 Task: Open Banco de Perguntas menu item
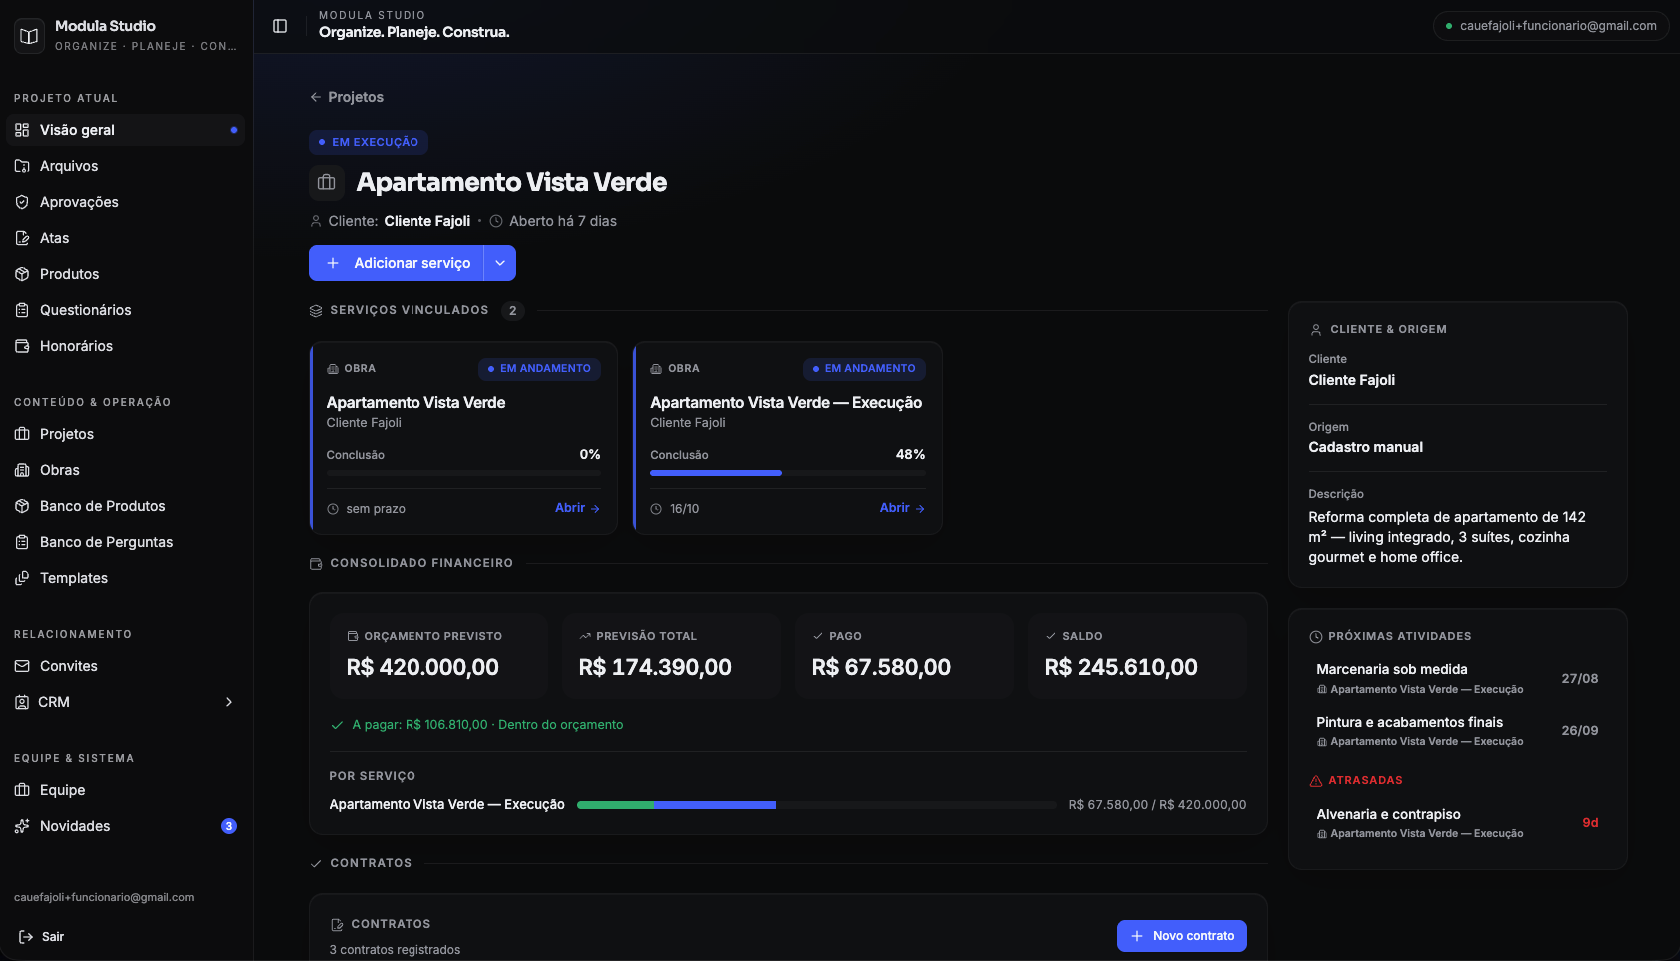(x=126, y=542)
